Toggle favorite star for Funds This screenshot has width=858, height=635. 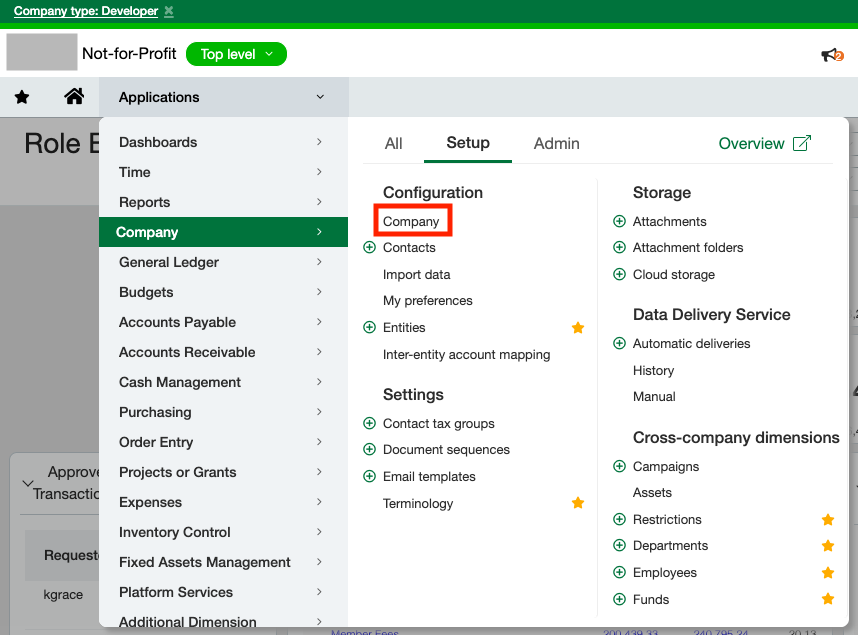[828, 599]
